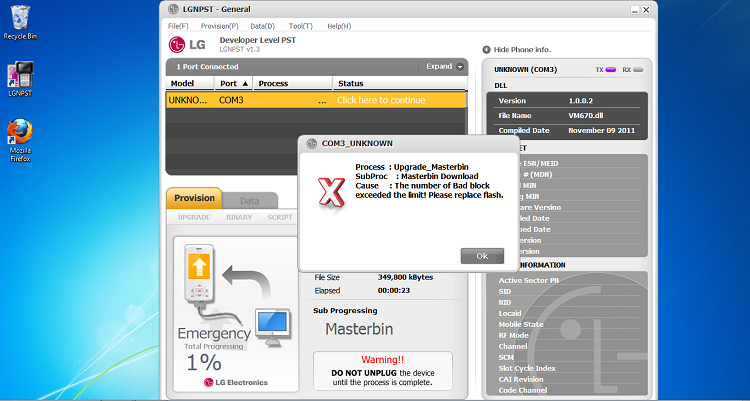Click November 09 2011 compiled date
Image resolution: width=750 pixels, height=401 pixels.
pyautogui.click(x=602, y=131)
